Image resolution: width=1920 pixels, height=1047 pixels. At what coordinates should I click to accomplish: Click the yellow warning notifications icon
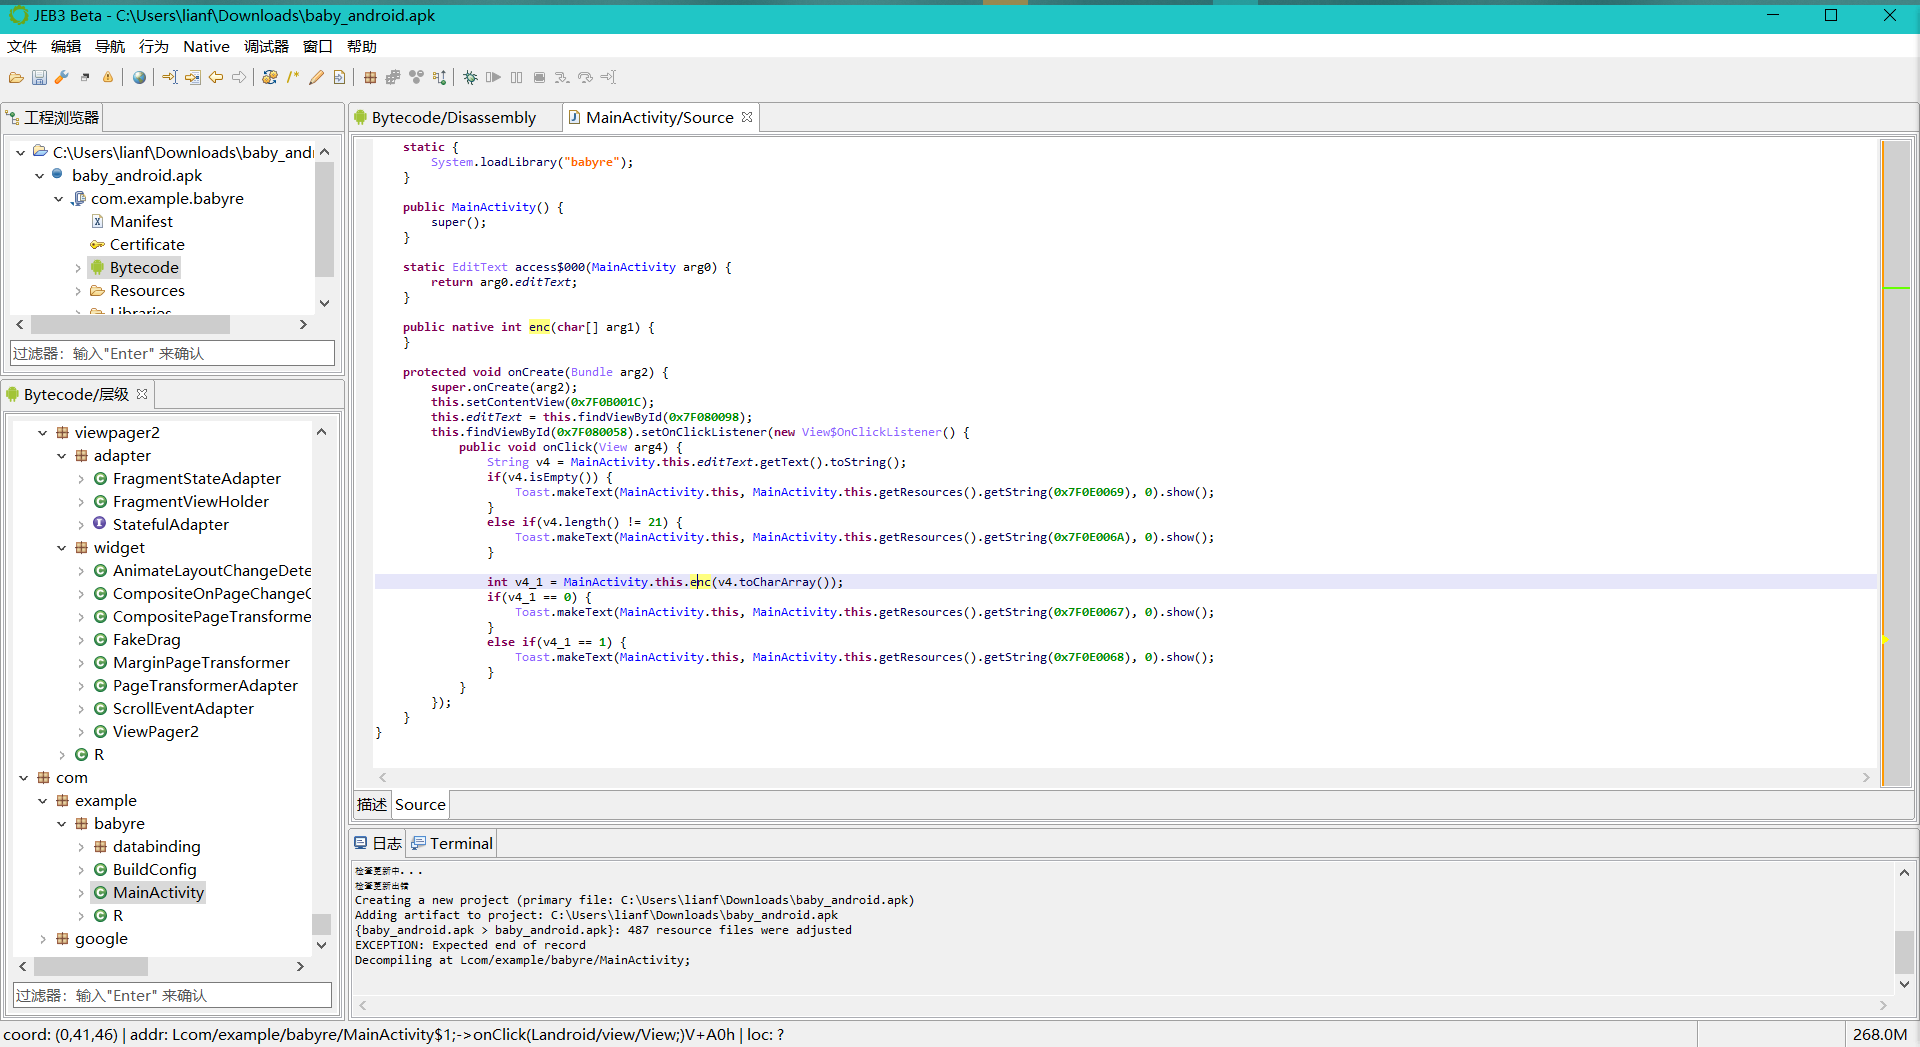[108, 78]
